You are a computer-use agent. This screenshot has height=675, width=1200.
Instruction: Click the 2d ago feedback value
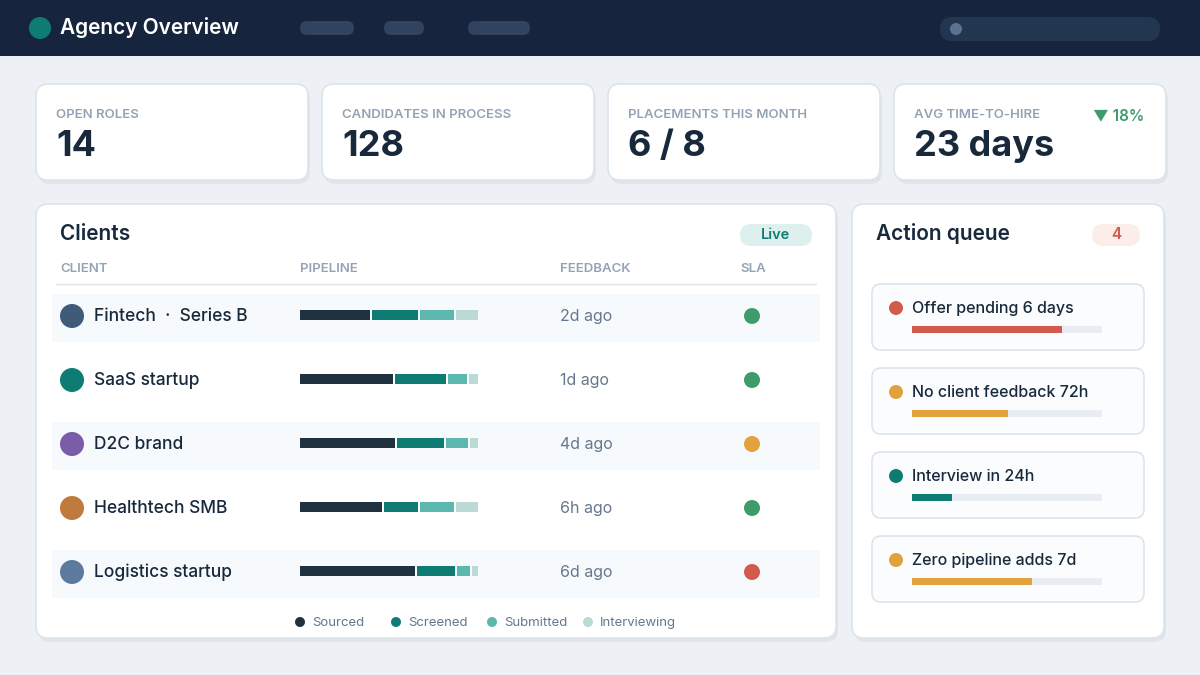[586, 316]
